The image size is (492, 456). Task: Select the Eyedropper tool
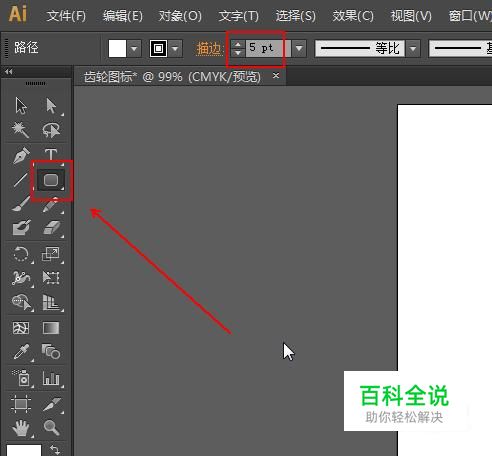tap(21, 352)
